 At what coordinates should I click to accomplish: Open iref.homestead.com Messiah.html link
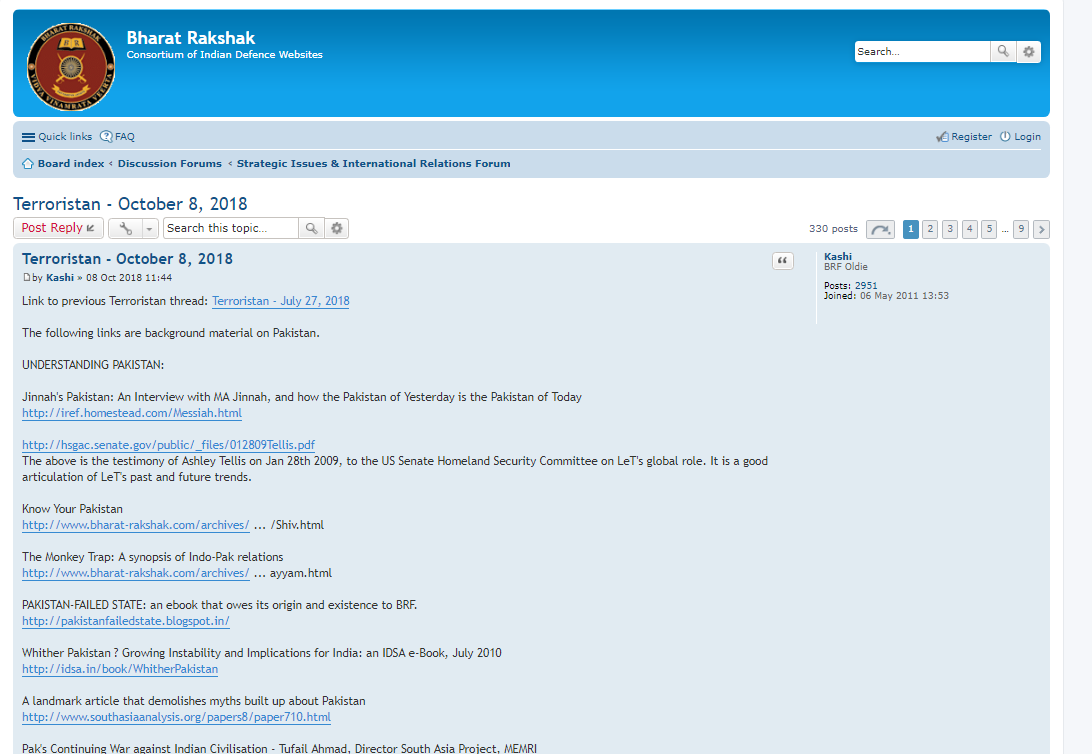[x=132, y=413]
